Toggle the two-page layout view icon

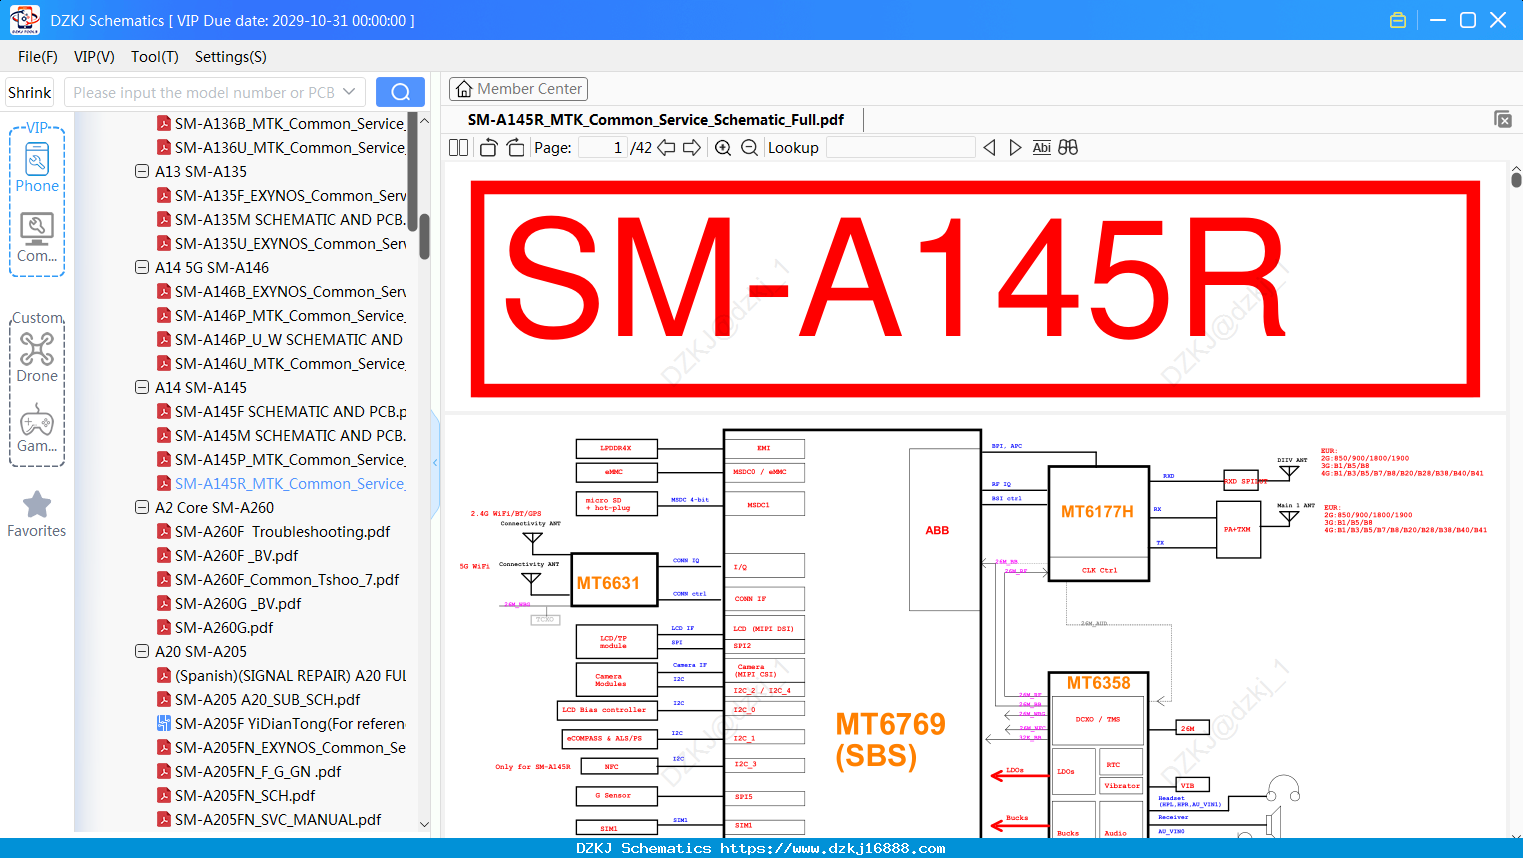[458, 148]
